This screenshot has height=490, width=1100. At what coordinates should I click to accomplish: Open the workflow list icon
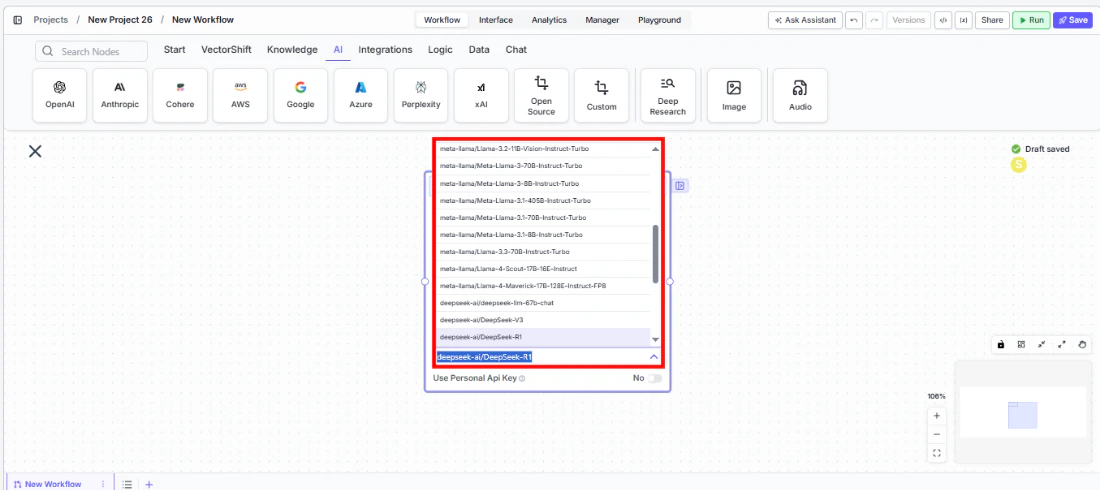pyautogui.click(x=128, y=484)
